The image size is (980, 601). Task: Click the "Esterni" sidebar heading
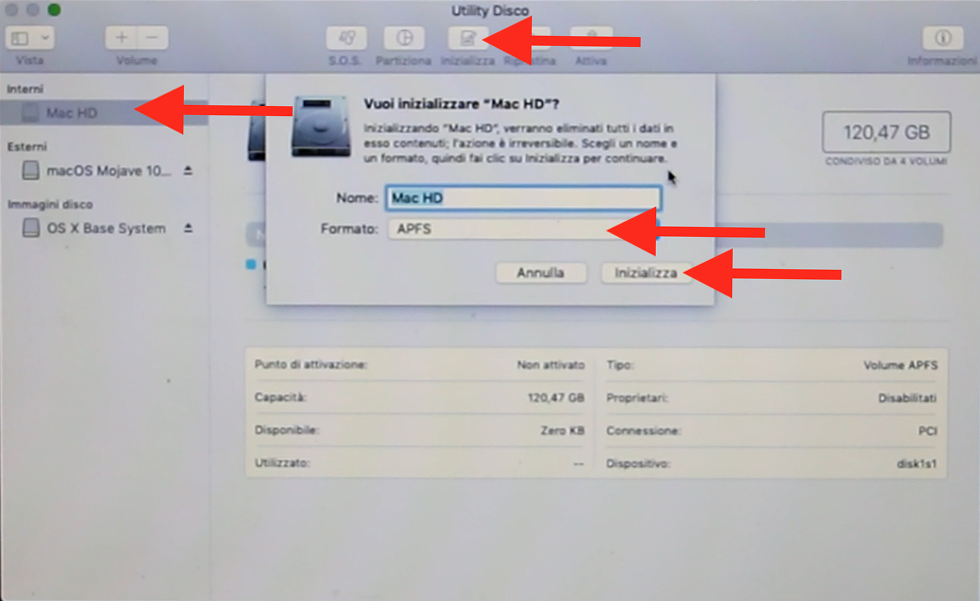[x=27, y=147]
